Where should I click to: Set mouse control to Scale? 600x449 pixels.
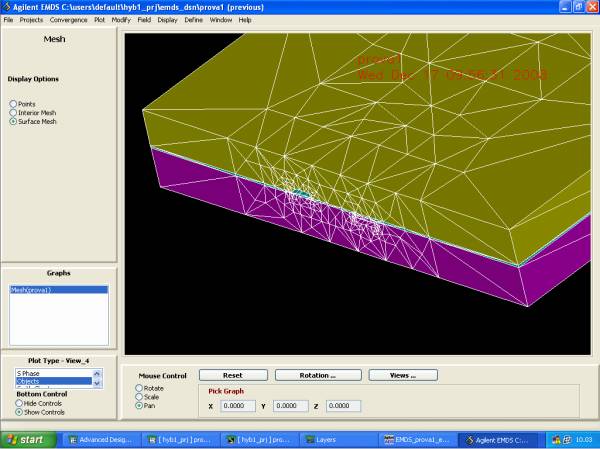point(139,397)
